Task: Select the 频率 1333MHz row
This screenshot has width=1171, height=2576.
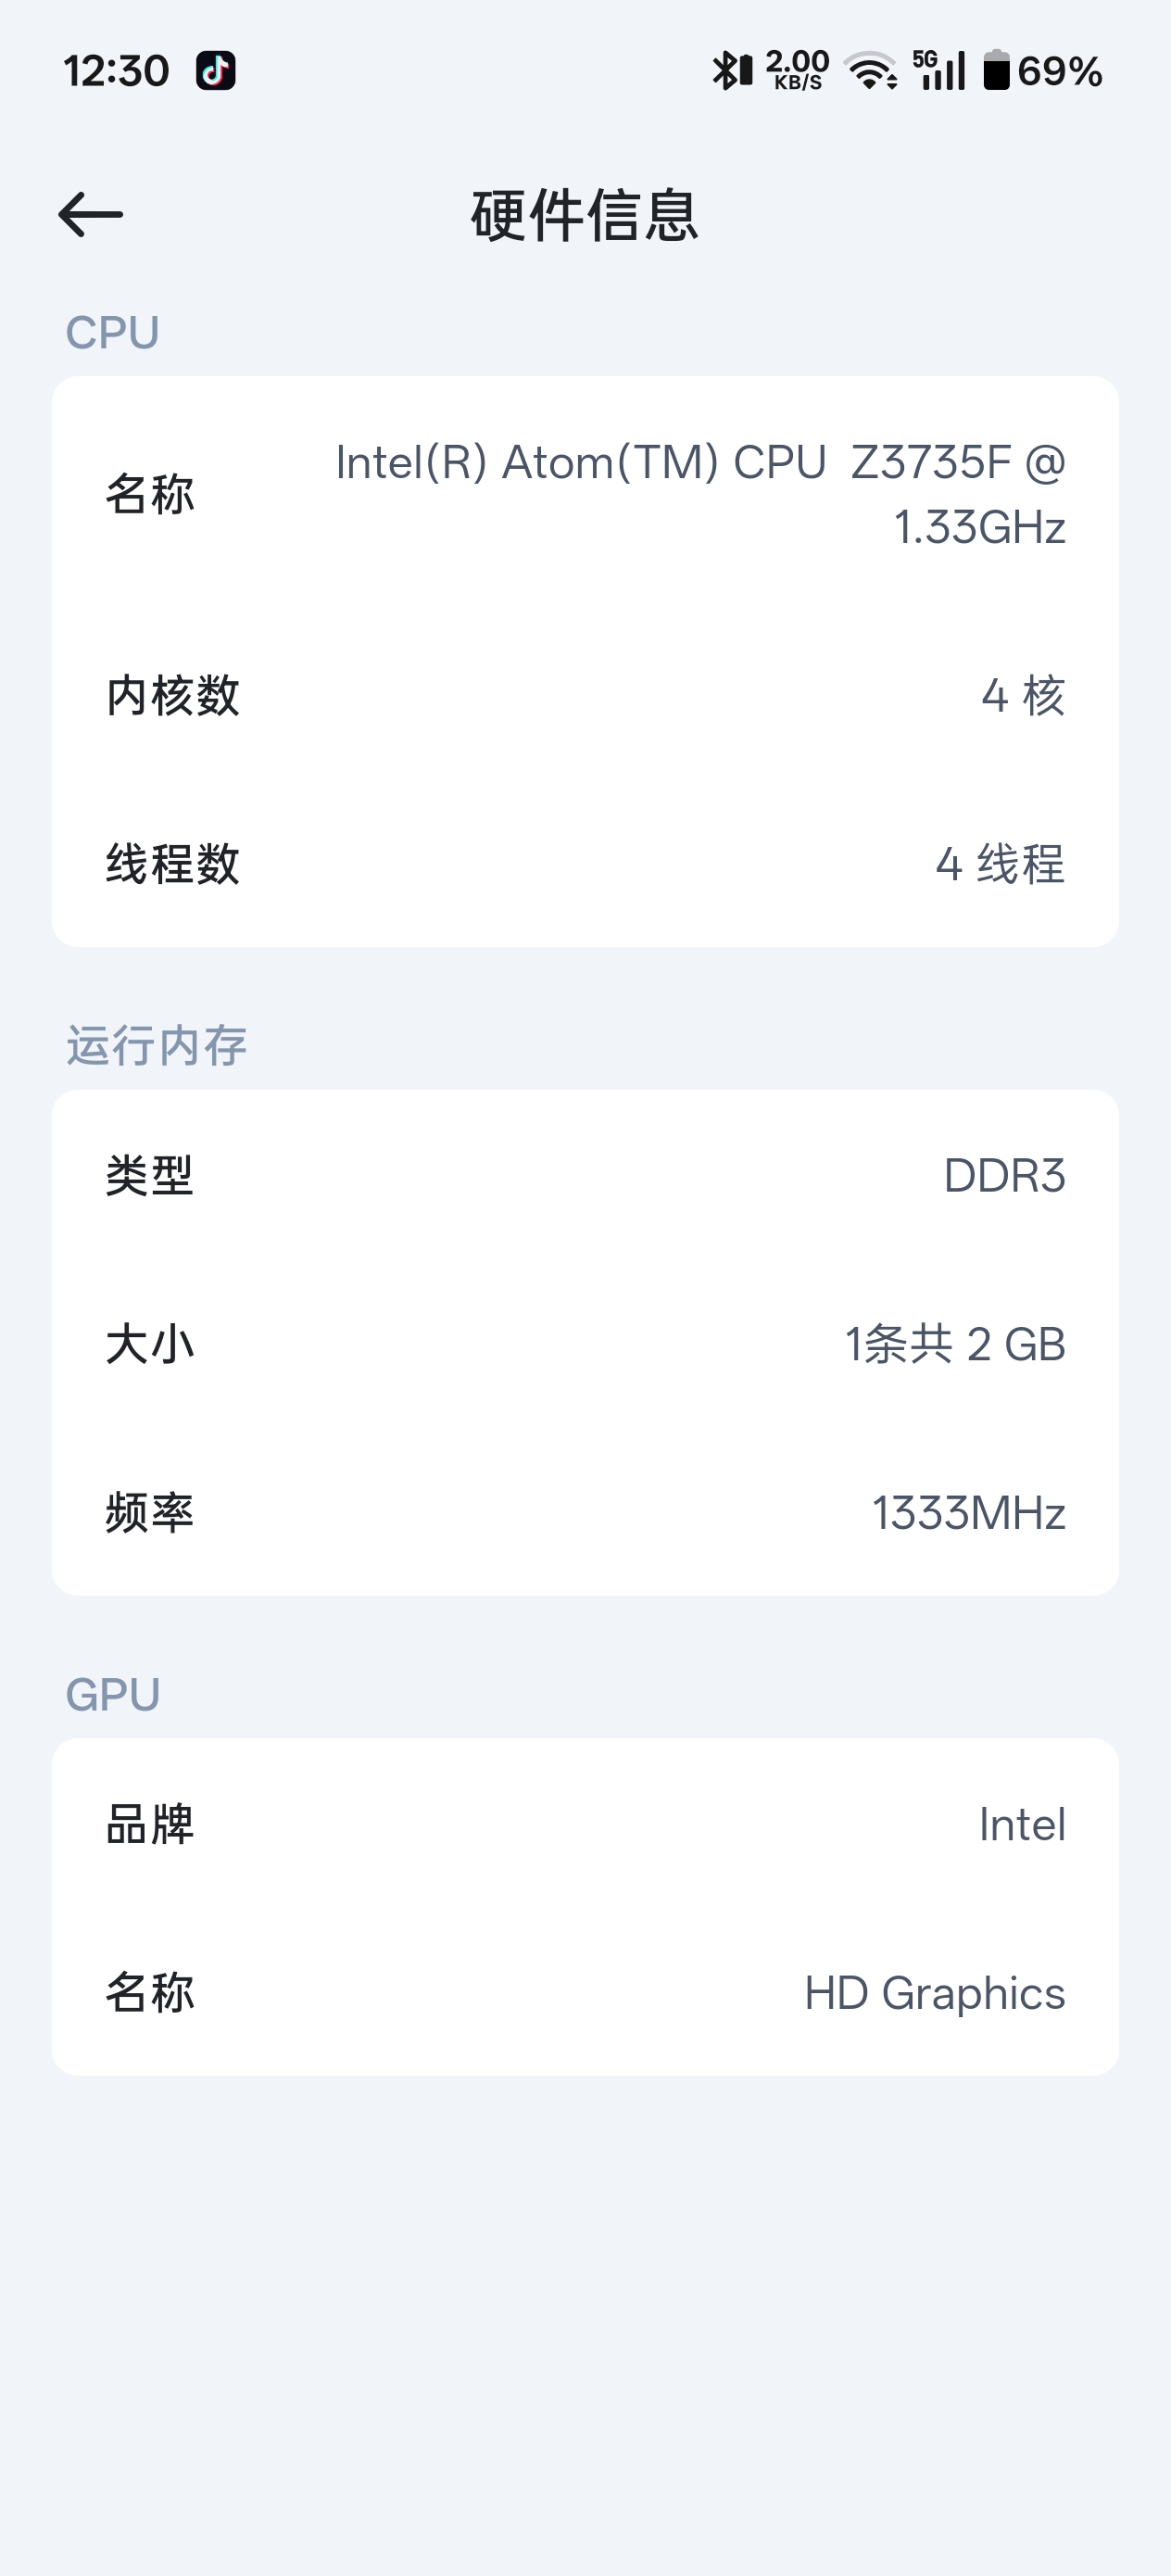Action: click(585, 1513)
